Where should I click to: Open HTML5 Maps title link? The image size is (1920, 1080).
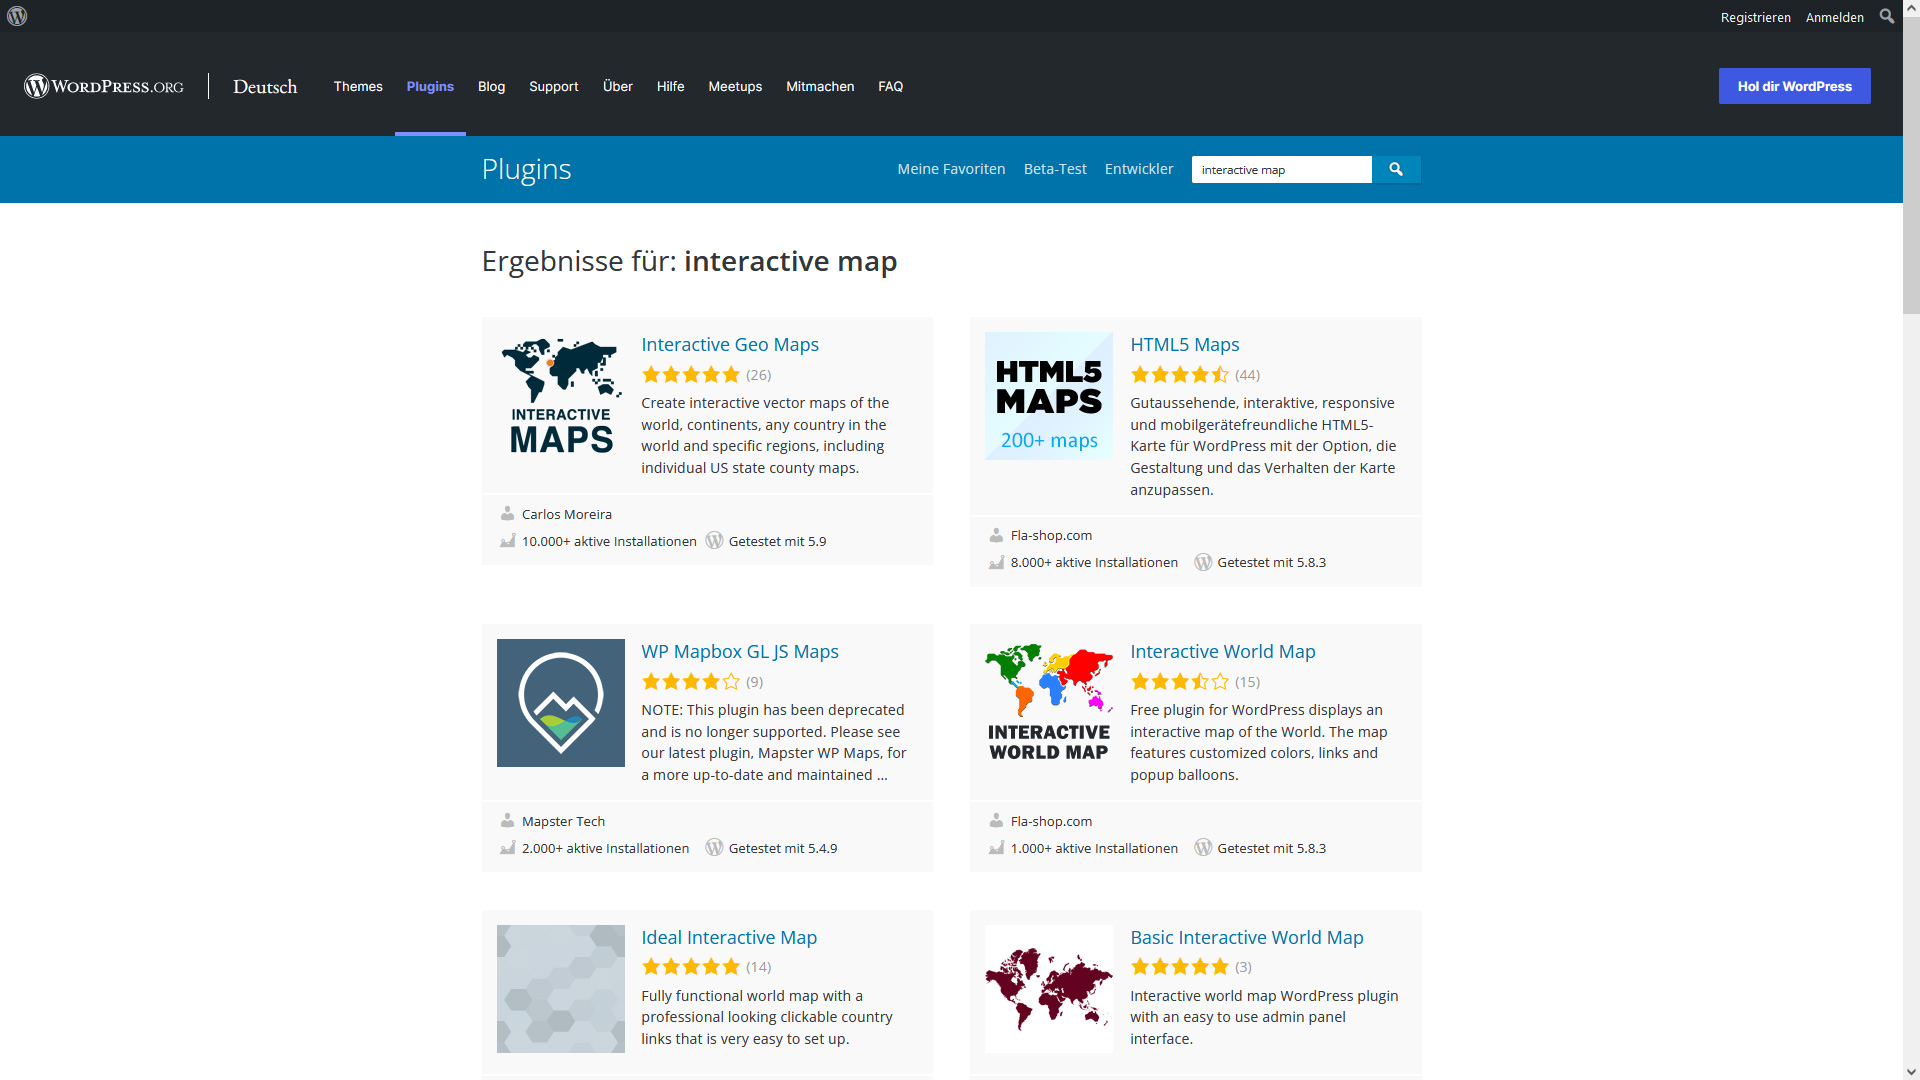(1184, 344)
